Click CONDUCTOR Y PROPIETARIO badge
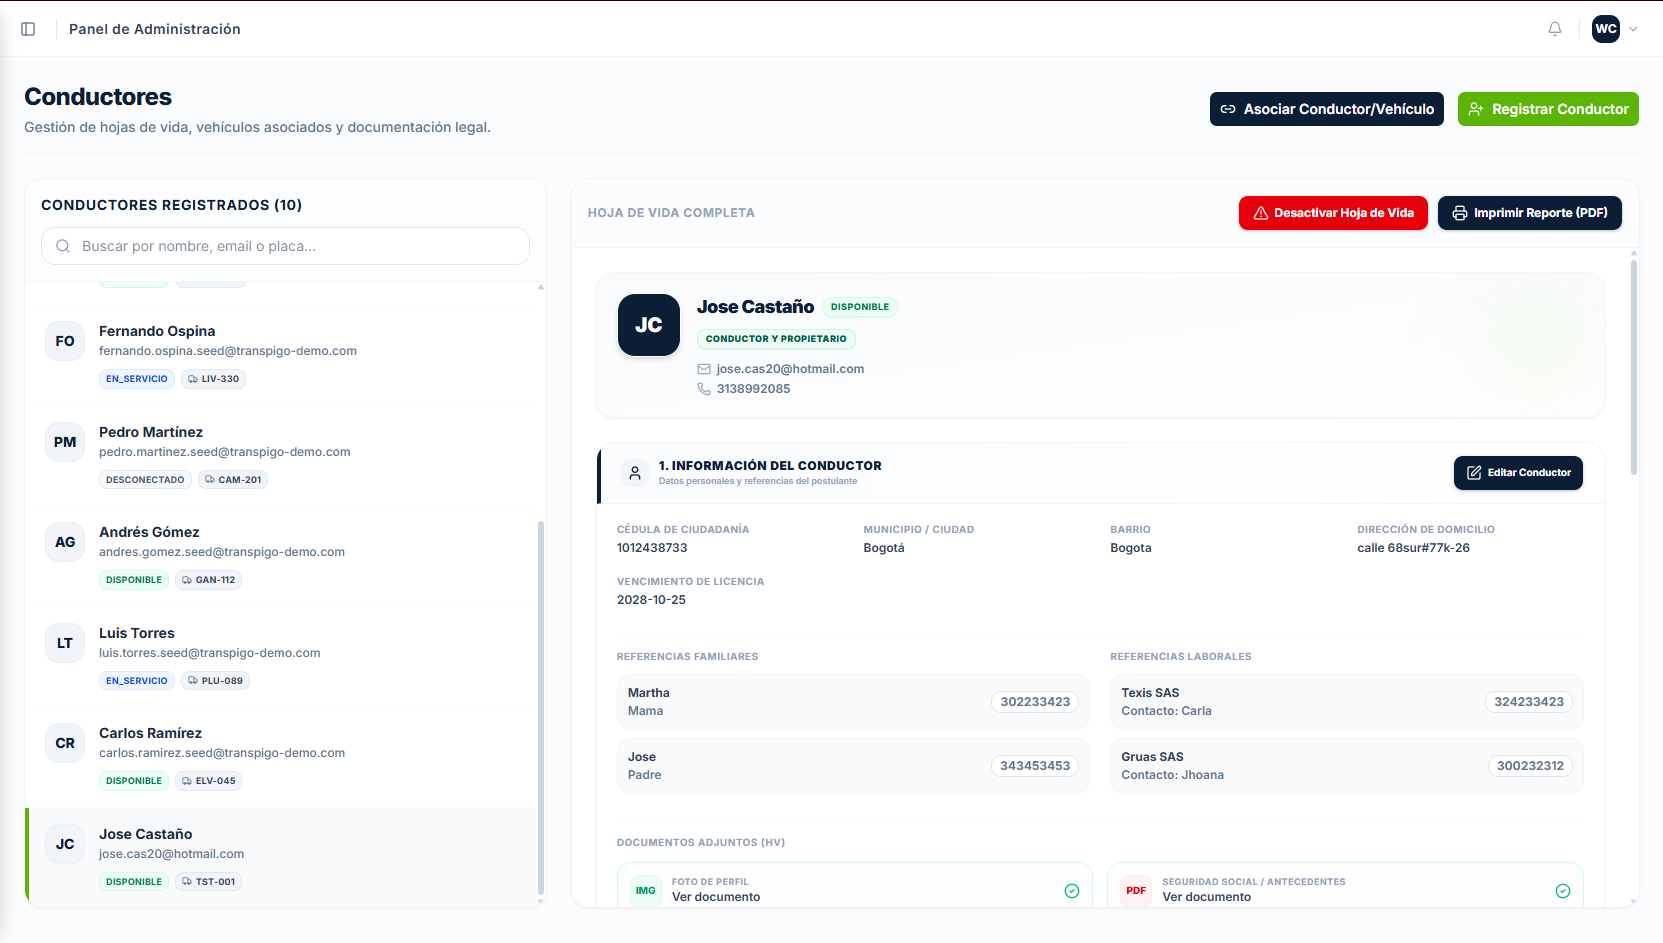The height and width of the screenshot is (943, 1663). click(x=776, y=339)
